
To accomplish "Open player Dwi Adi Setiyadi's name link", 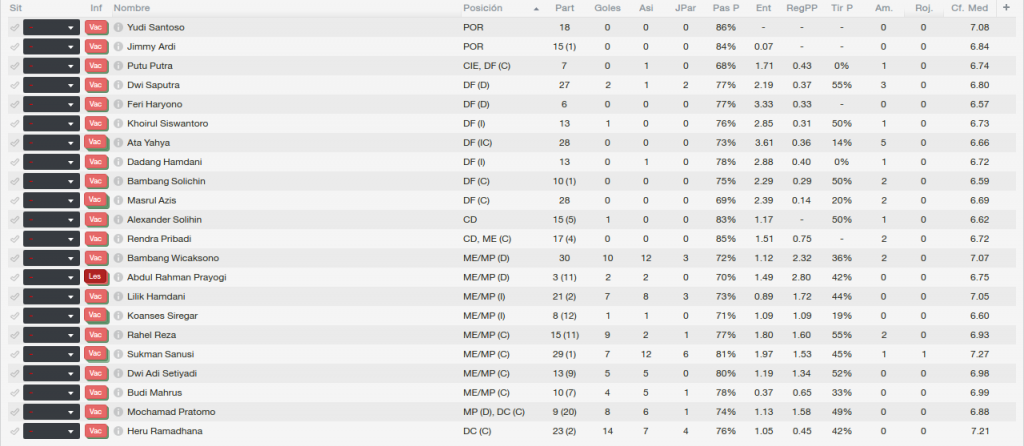I will pyautogui.click(x=162, y=374).
